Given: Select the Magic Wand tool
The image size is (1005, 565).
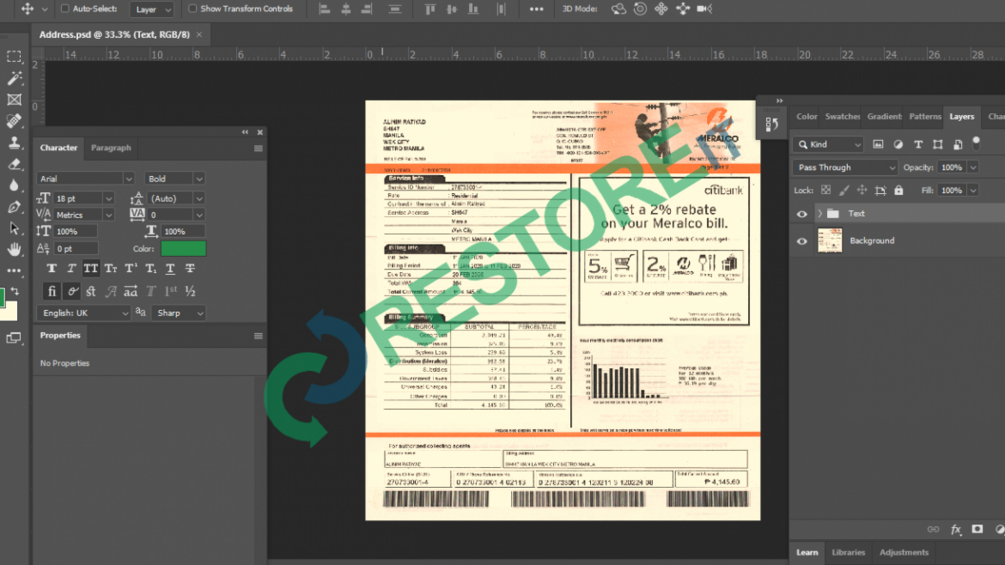Looking at the screenshot, I should pyautogui.click(x=13, y=78).
